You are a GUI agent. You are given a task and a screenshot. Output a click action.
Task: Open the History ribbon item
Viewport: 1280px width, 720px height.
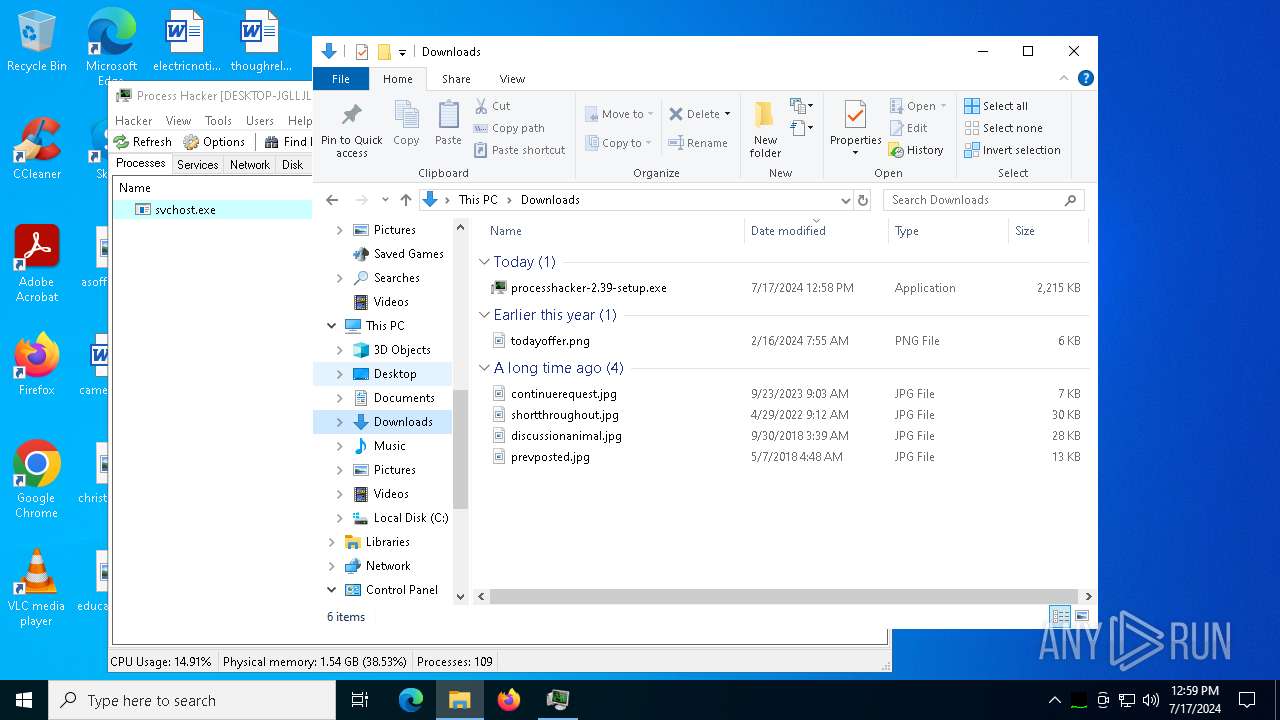click(x=916, y=150)
